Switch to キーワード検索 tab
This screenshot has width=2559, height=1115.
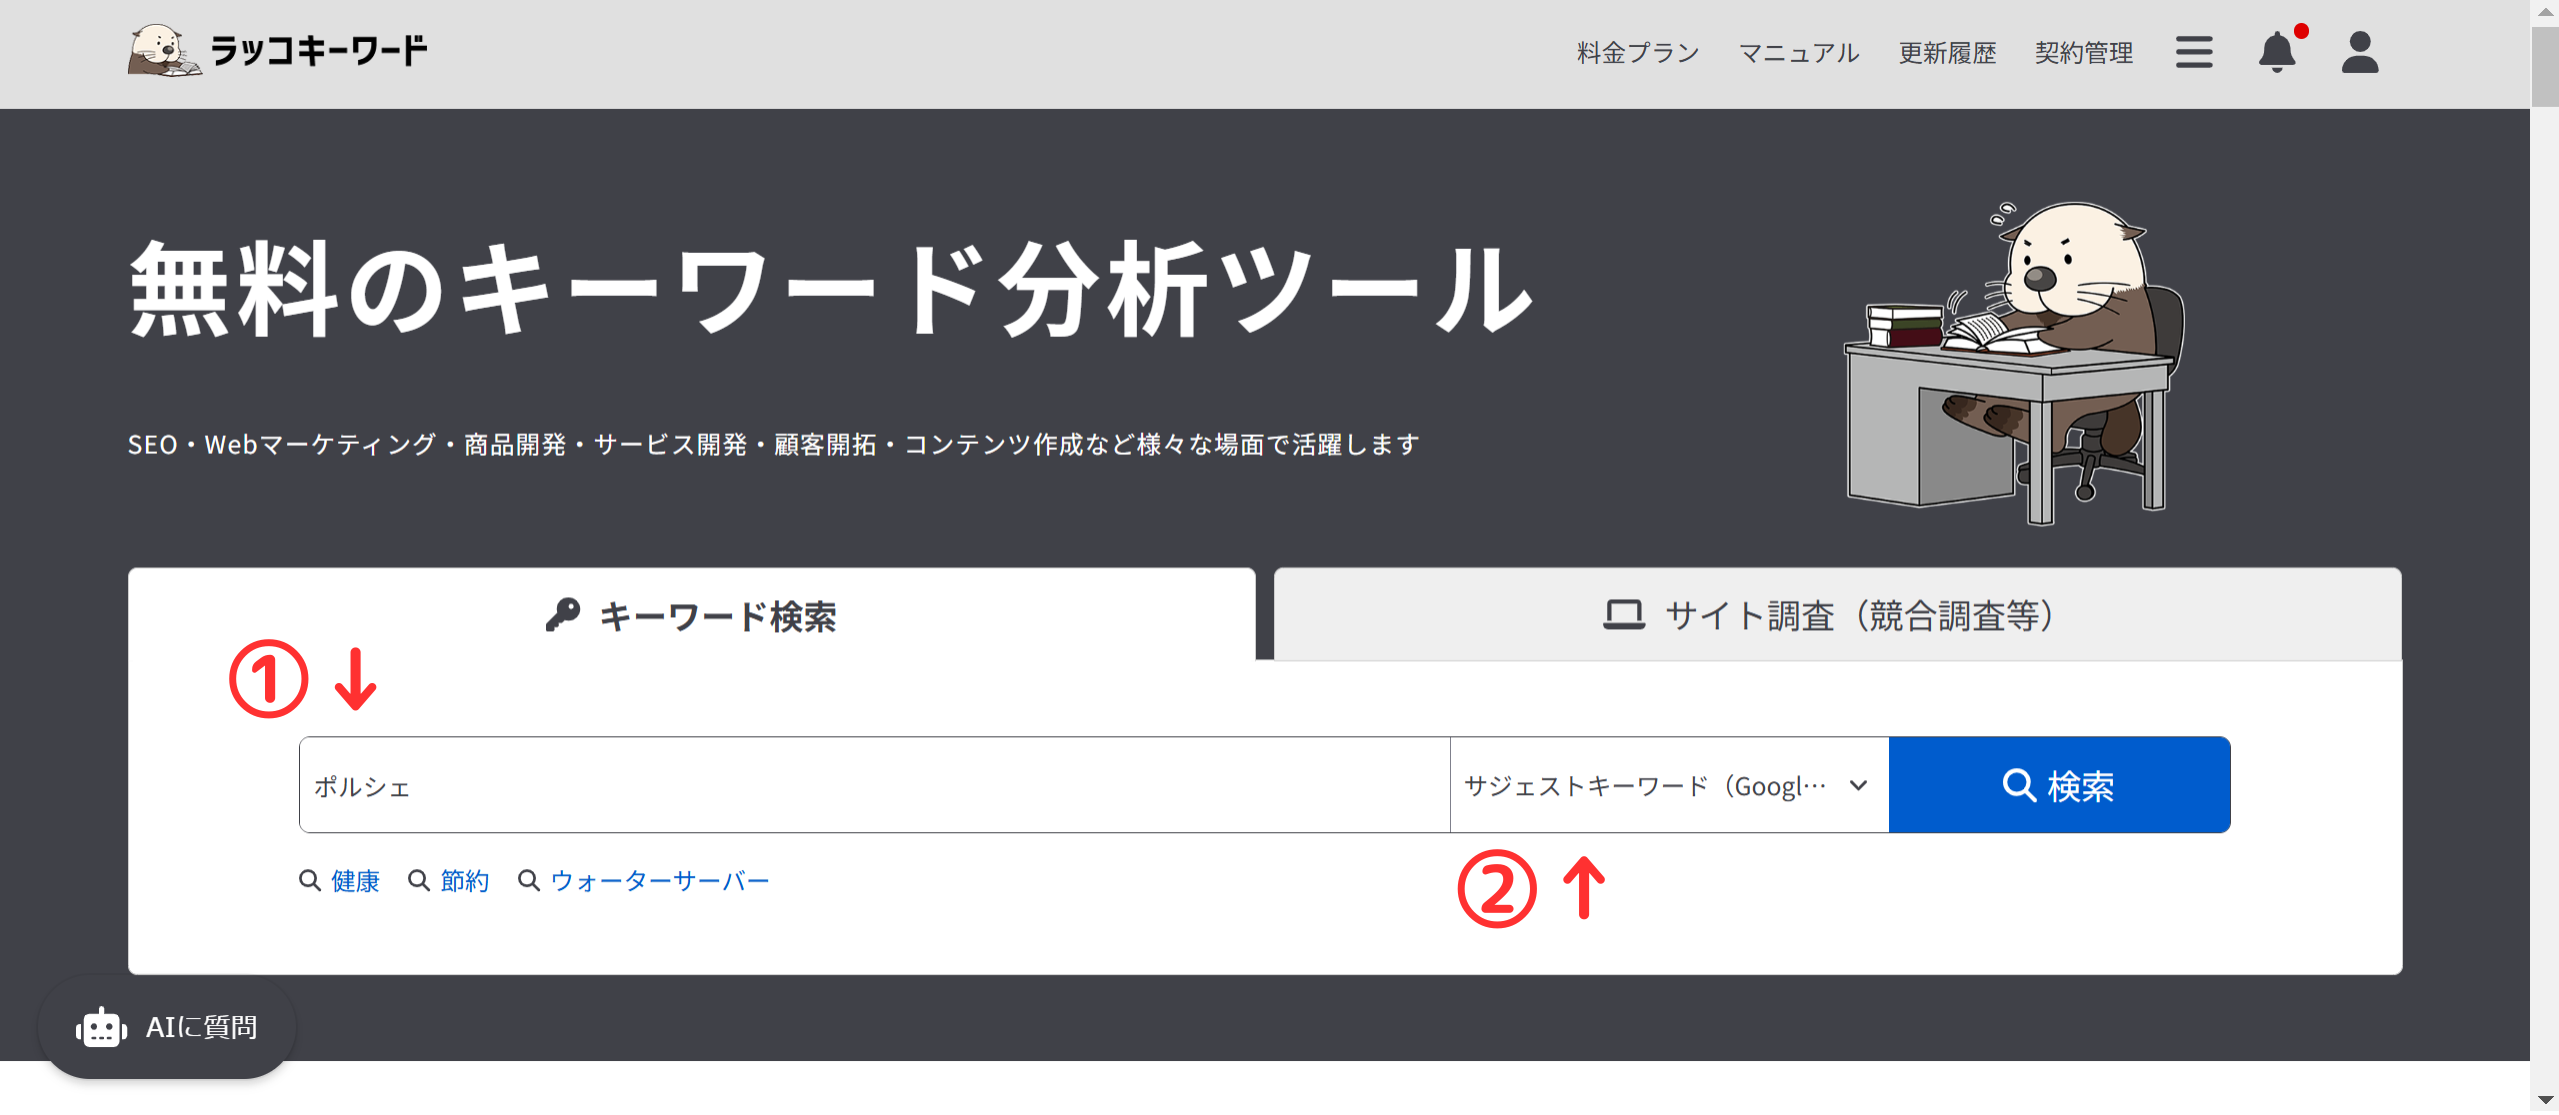pyautogui.click(x=691, y=616)
